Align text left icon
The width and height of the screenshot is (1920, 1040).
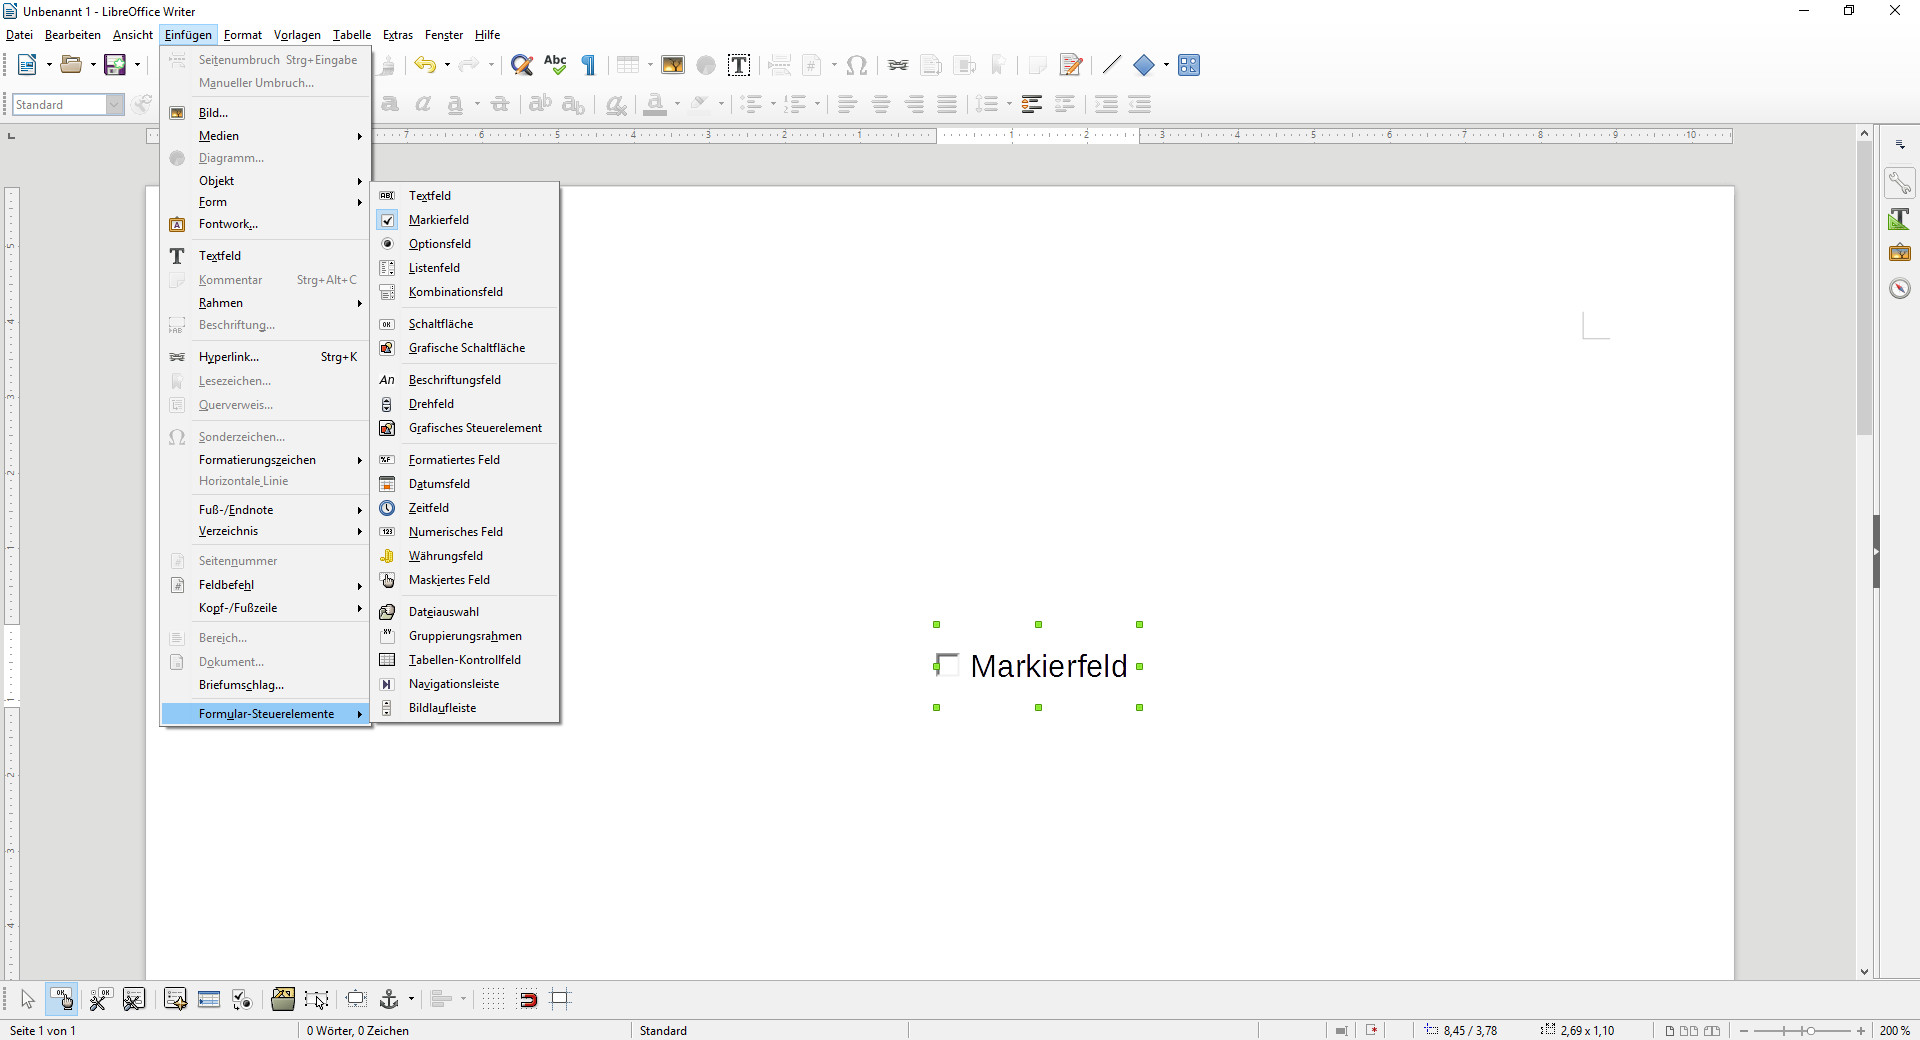click(x=847, y=104)
